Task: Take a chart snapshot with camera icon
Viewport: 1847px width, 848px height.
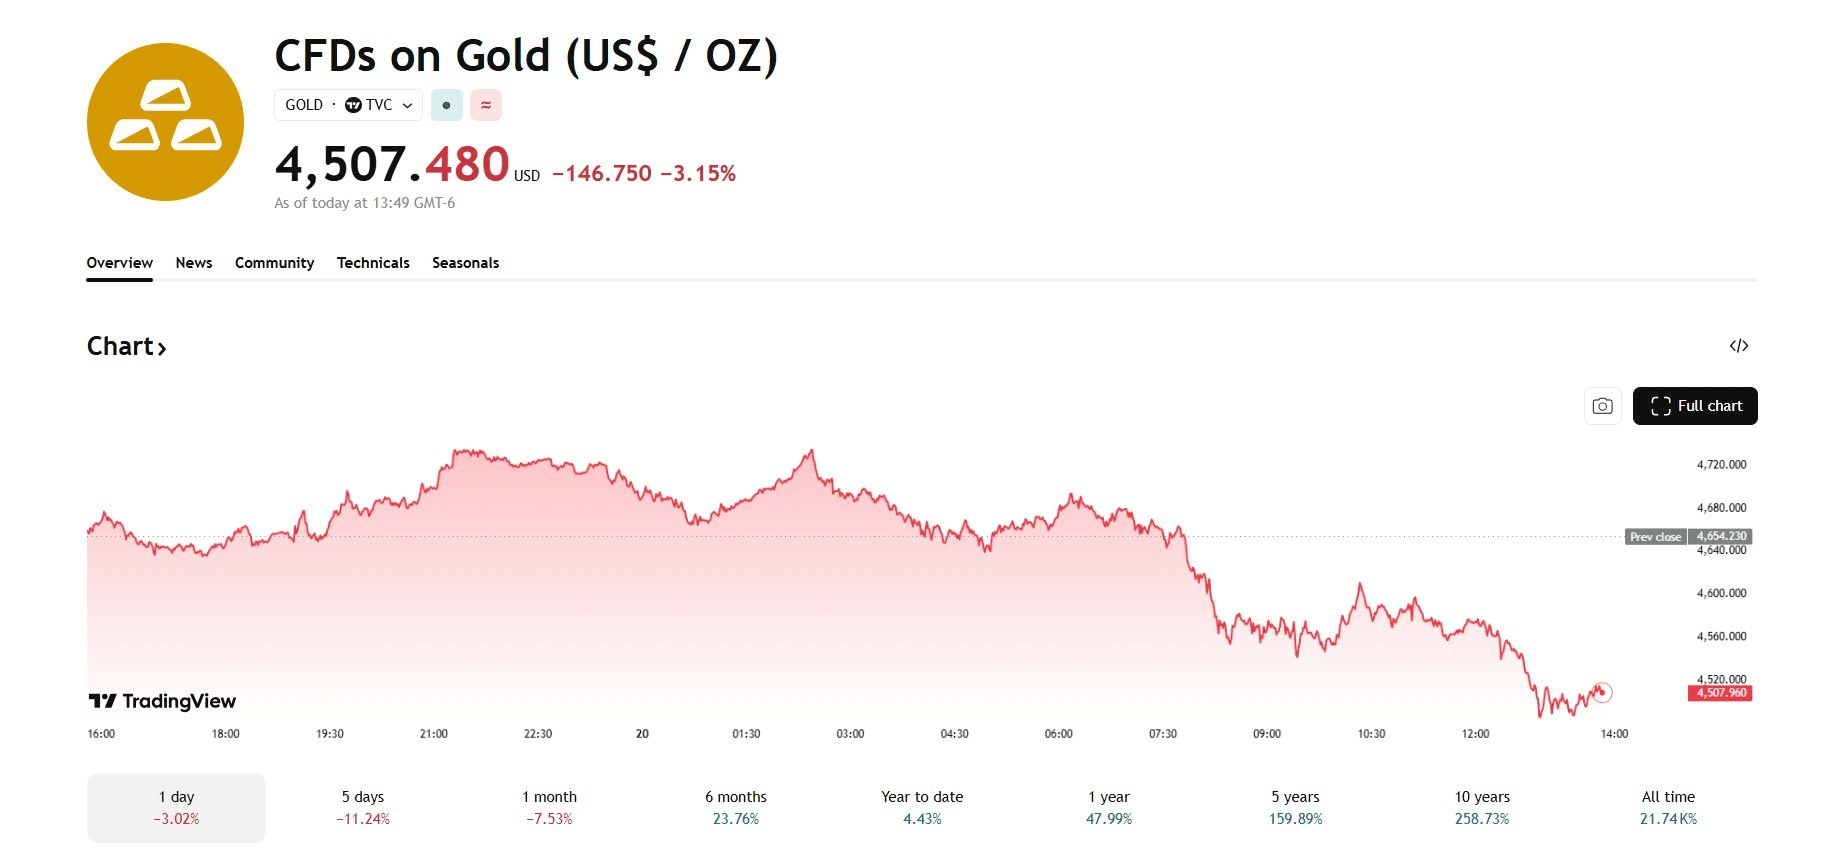Action: [1602, 406]
